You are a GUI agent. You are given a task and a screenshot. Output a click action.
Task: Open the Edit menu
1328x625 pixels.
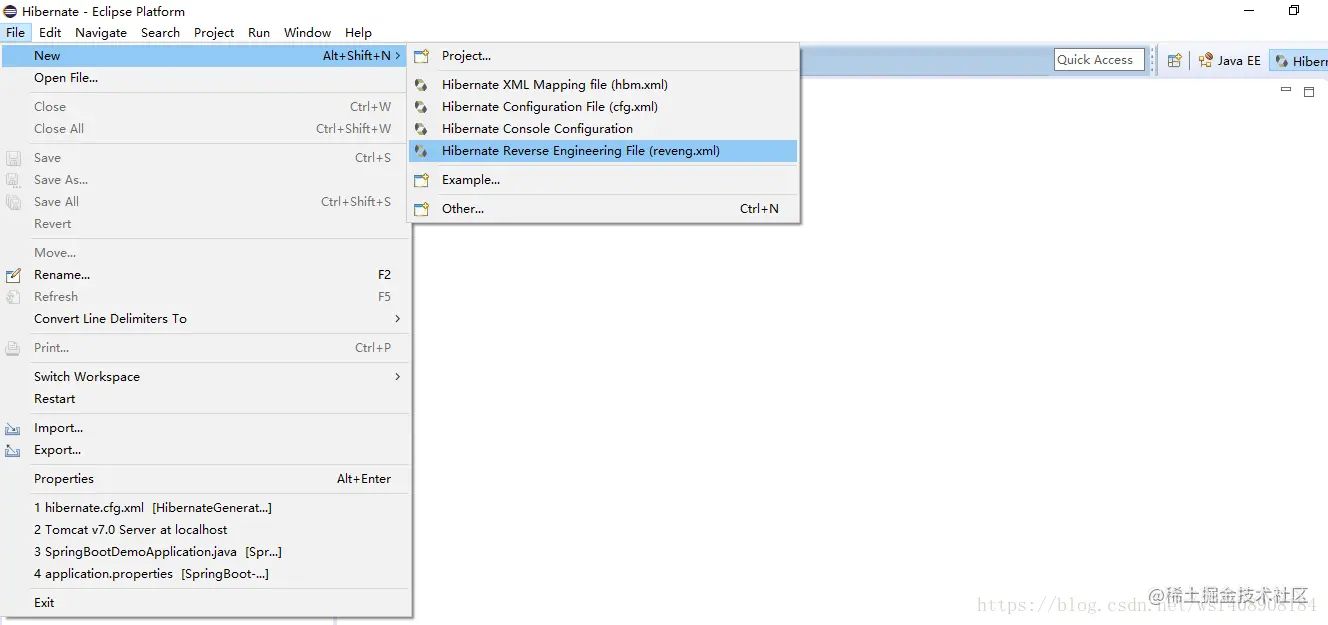(50, 32)
